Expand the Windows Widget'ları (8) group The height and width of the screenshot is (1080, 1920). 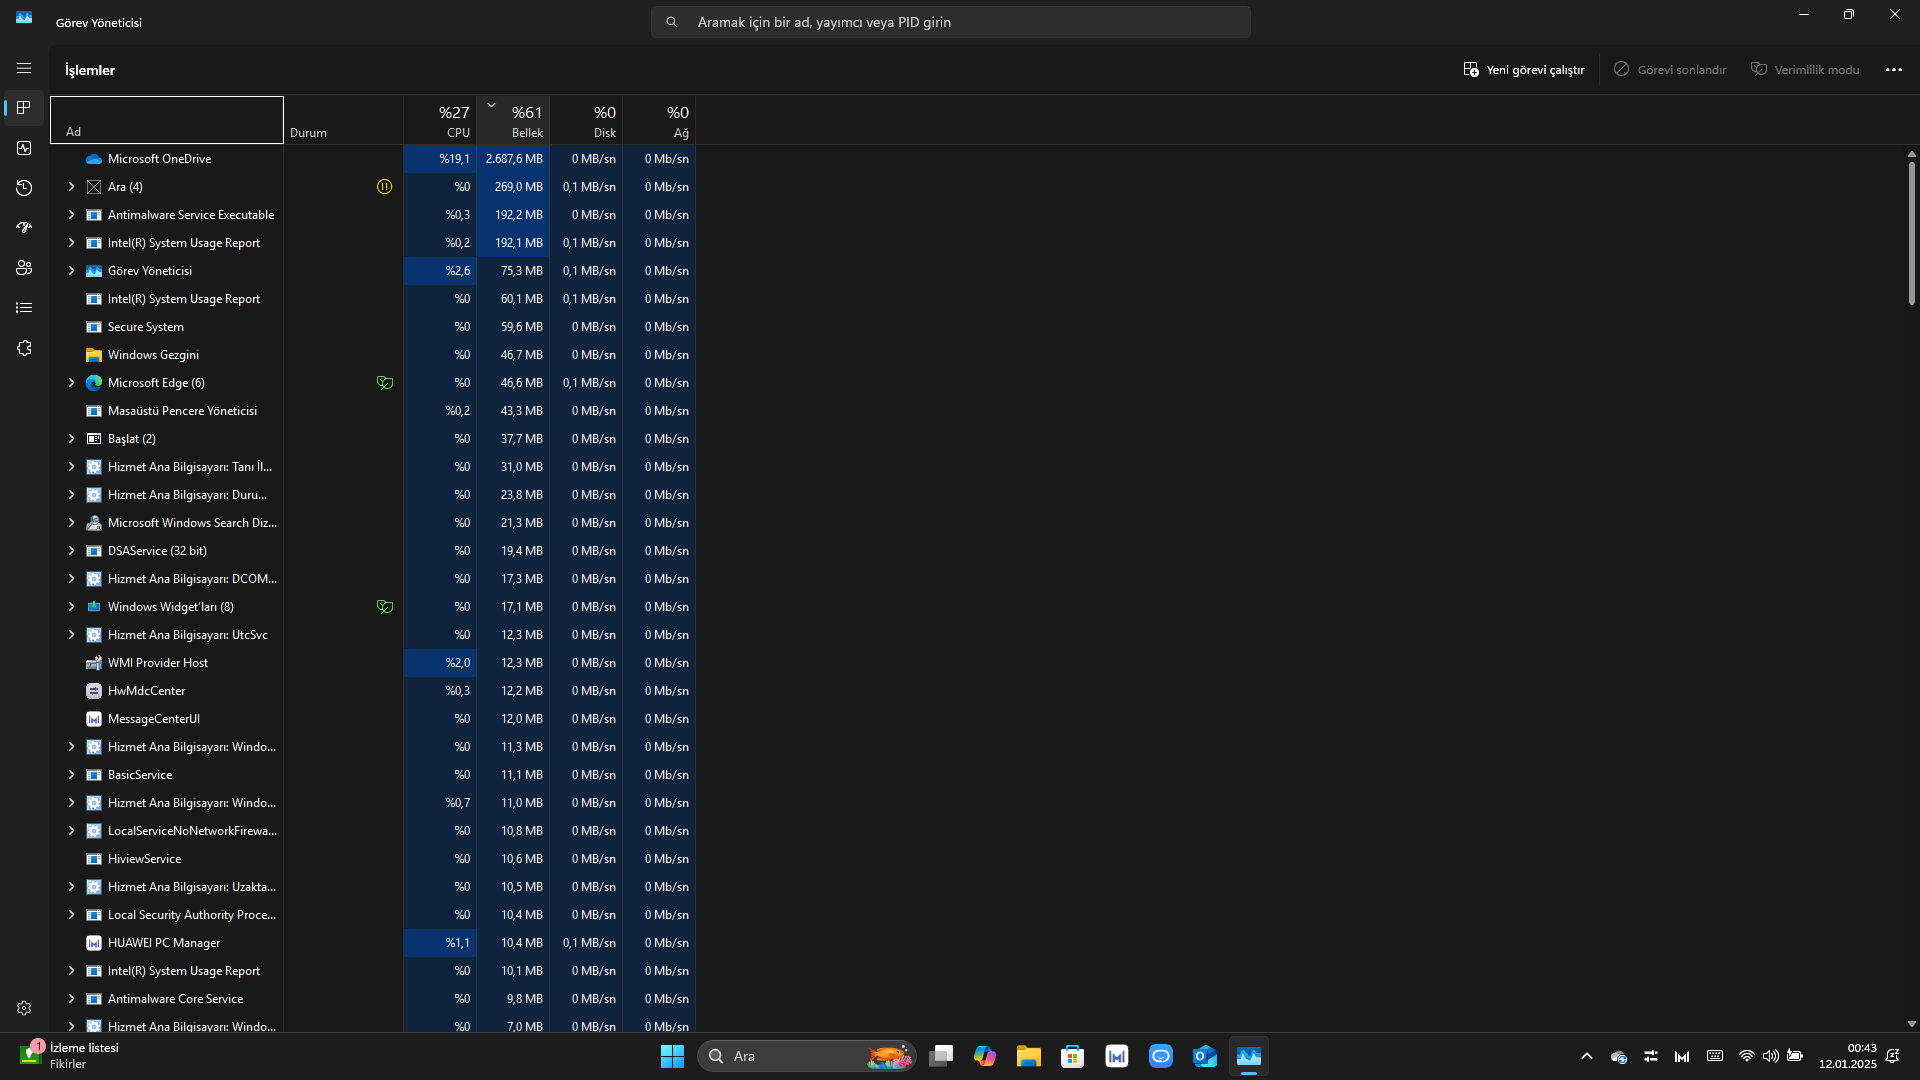tap(71, 607)
